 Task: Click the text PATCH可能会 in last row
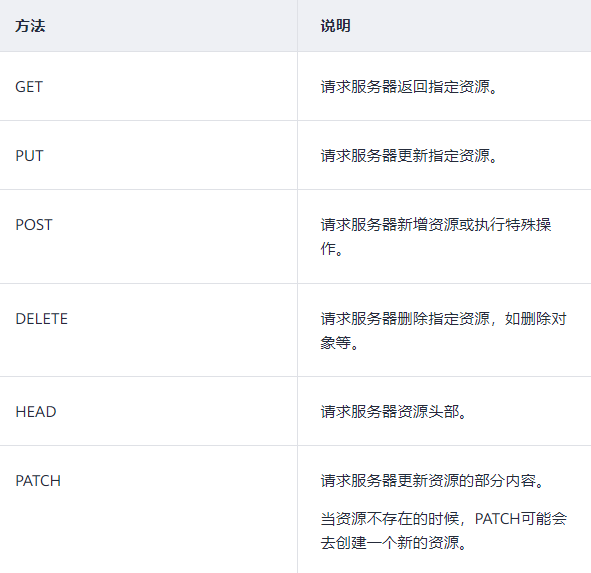coord(521,519)
